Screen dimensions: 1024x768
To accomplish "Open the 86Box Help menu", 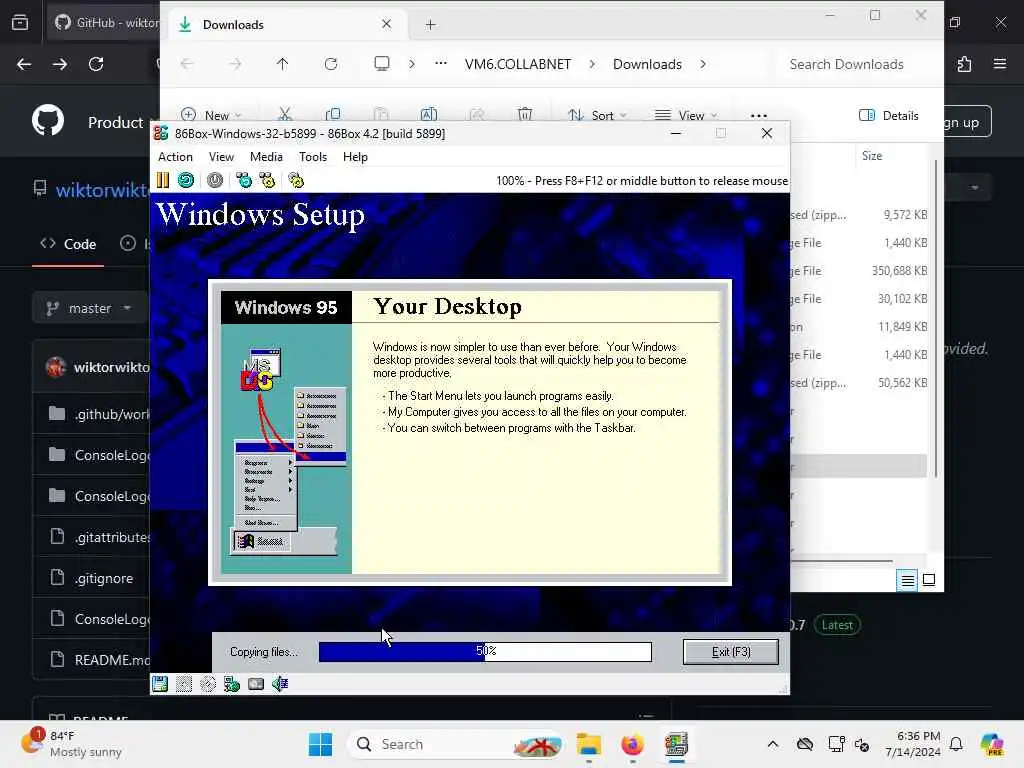I will pyautogui.click(x=355, y=157).
